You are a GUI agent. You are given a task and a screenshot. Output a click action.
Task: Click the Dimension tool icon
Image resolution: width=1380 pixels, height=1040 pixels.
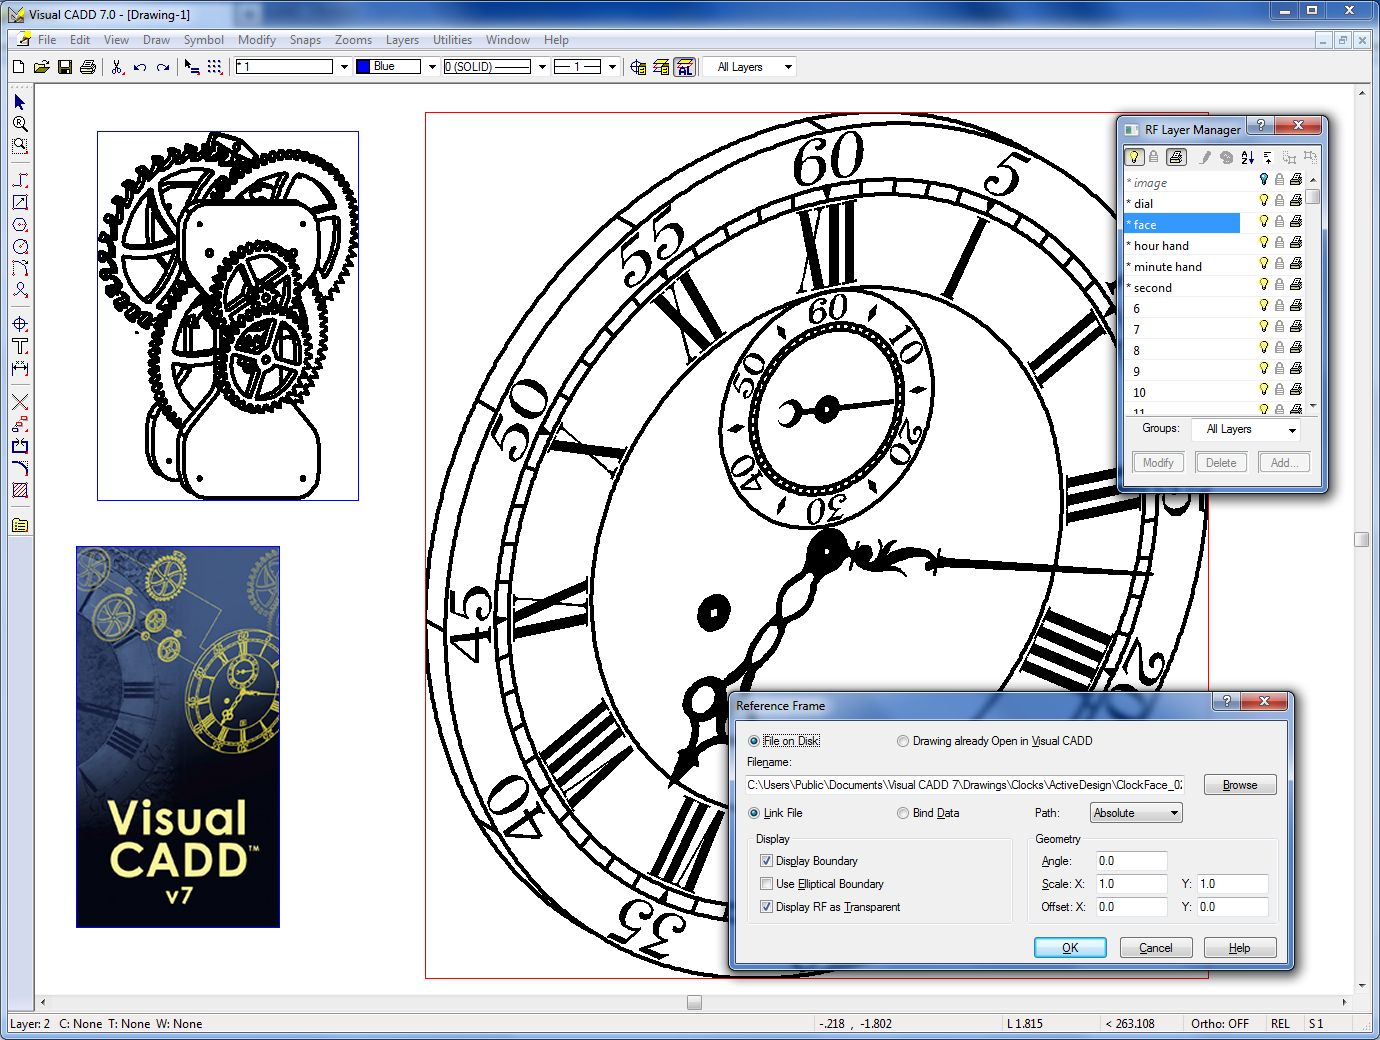pyautogui.click(x=20, y=367)
